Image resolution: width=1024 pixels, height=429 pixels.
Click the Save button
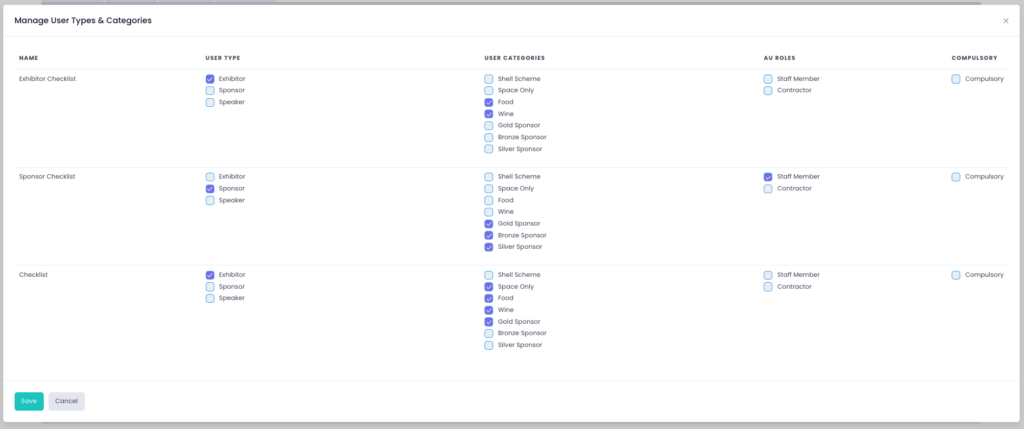coord(29,401)
